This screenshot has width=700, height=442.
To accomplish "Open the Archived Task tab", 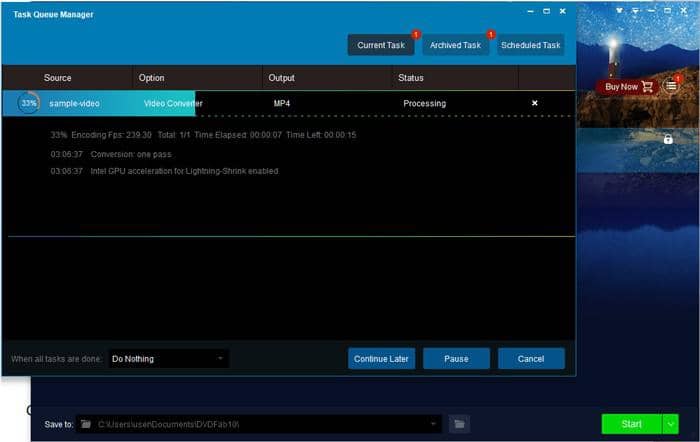I will click(x=455, y=45).
